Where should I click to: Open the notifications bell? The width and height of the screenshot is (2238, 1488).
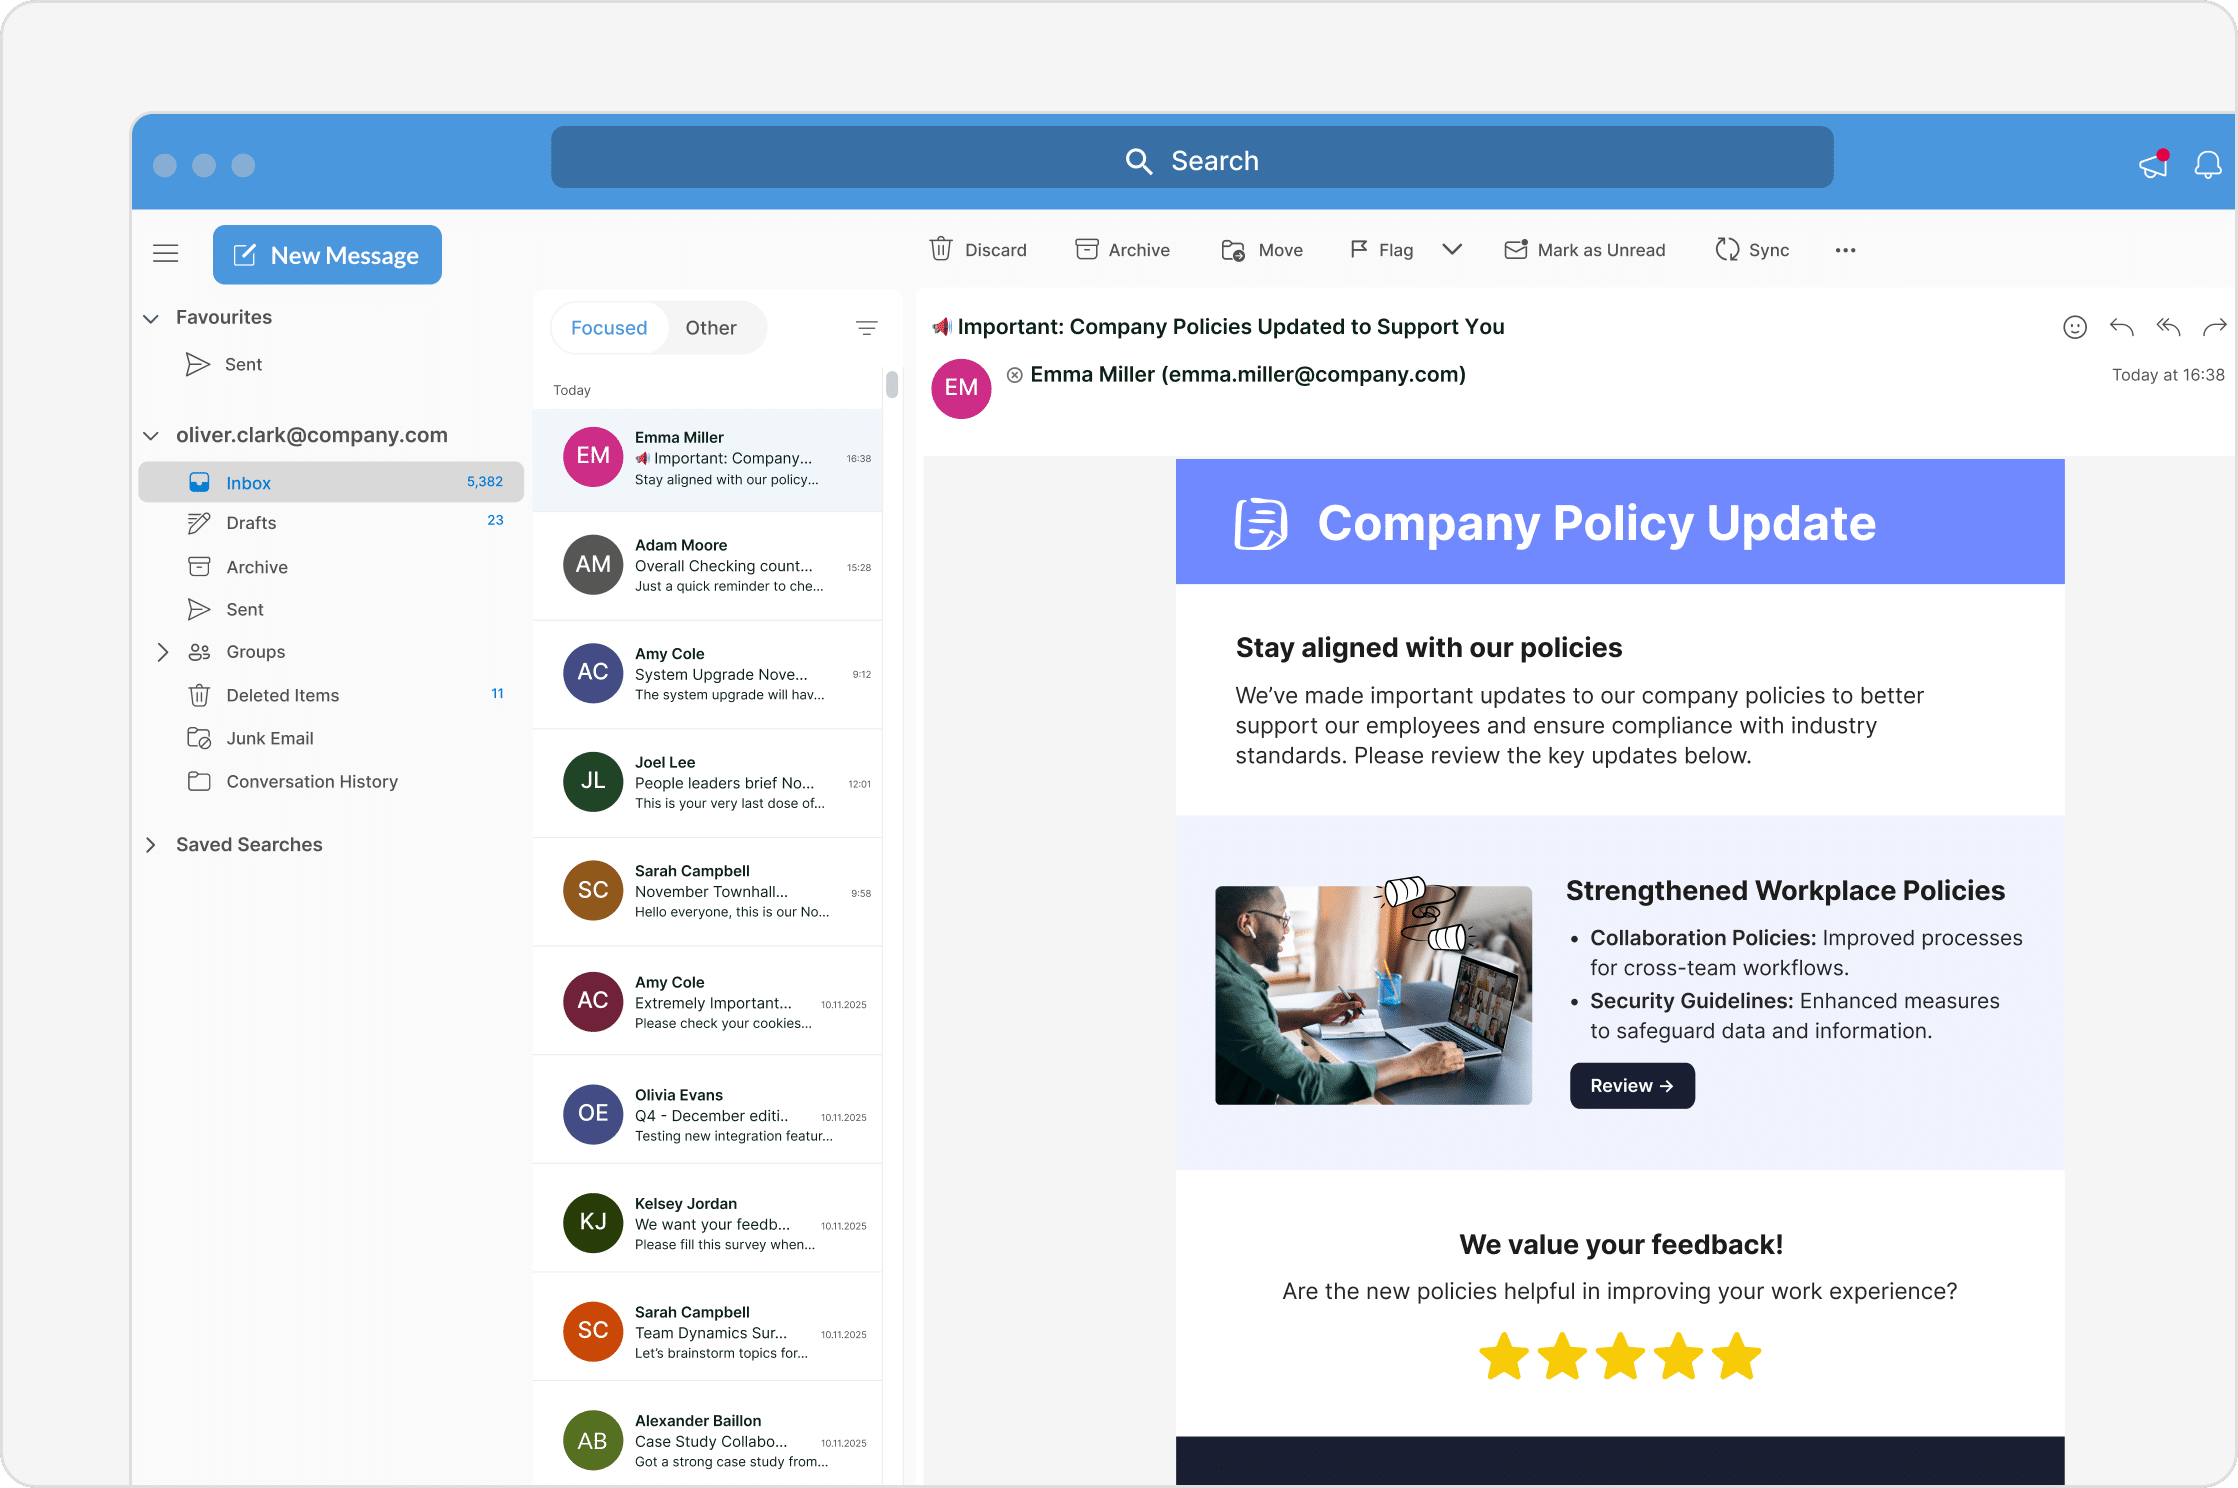click(2207, 164)
